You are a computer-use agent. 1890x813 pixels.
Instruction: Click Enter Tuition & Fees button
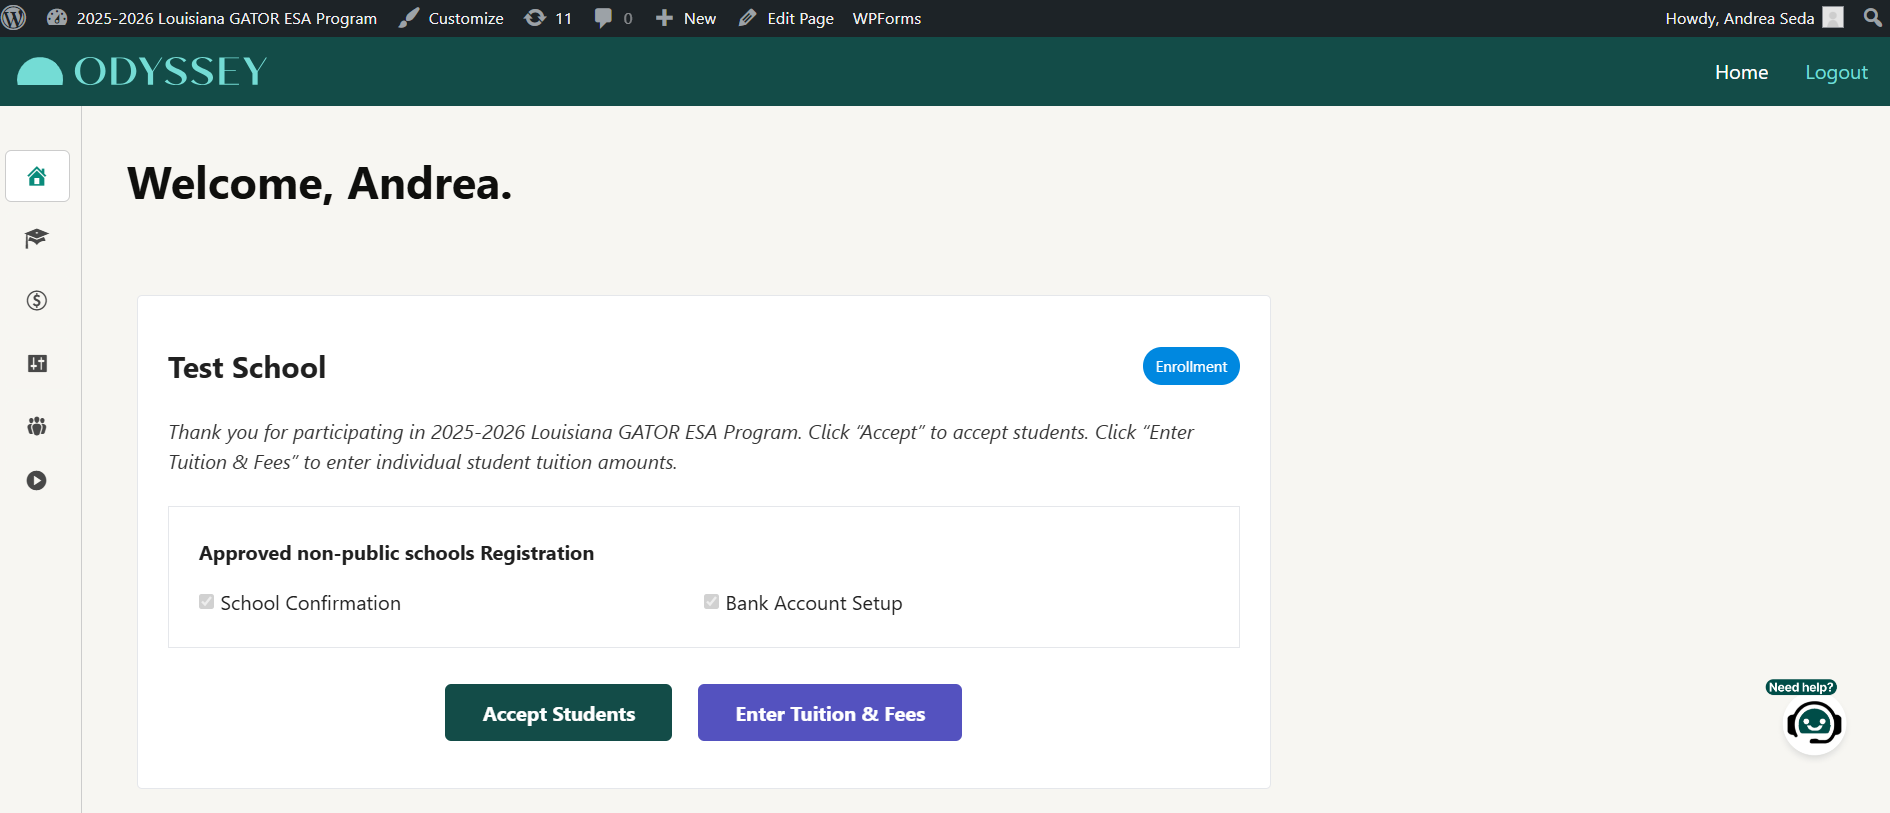coord(829,713)
